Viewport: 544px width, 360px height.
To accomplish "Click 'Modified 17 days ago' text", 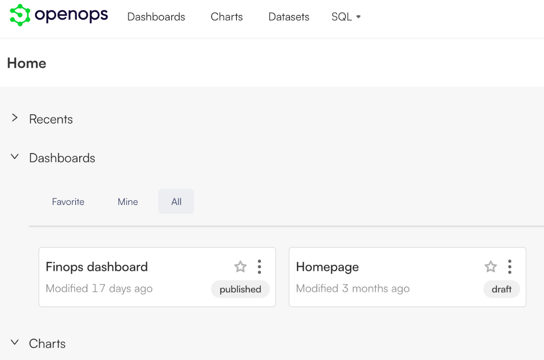I will tap(99, 288).
